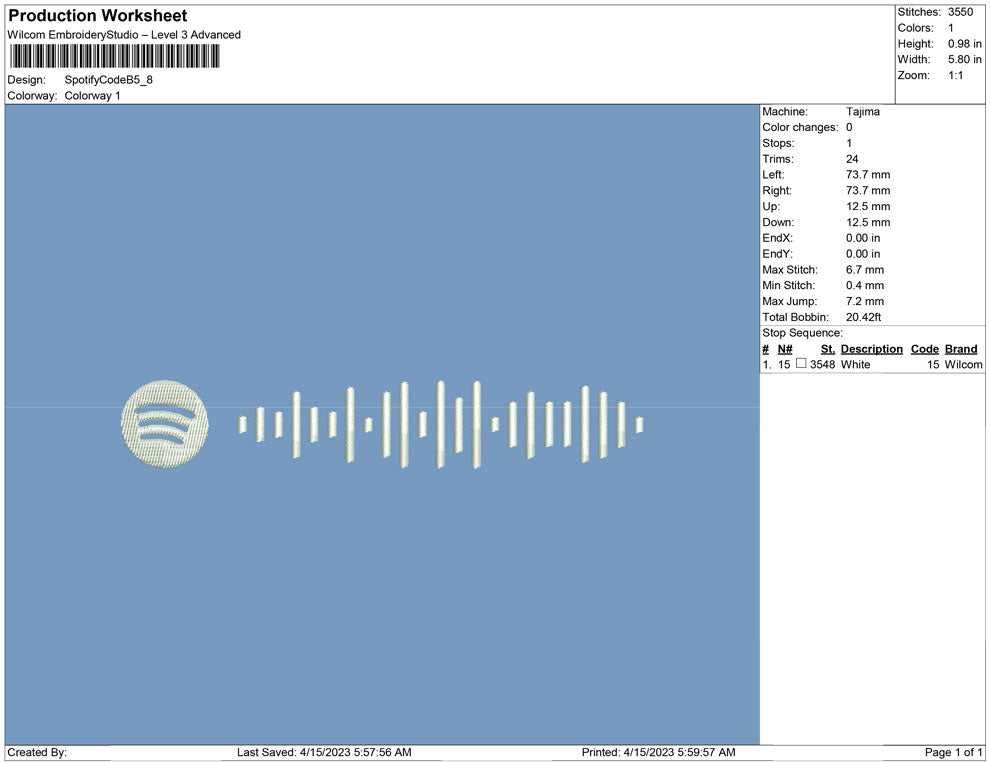The image size is (990, 762).
Task: Click the Stitches count 3550
Action: [960, 12]
